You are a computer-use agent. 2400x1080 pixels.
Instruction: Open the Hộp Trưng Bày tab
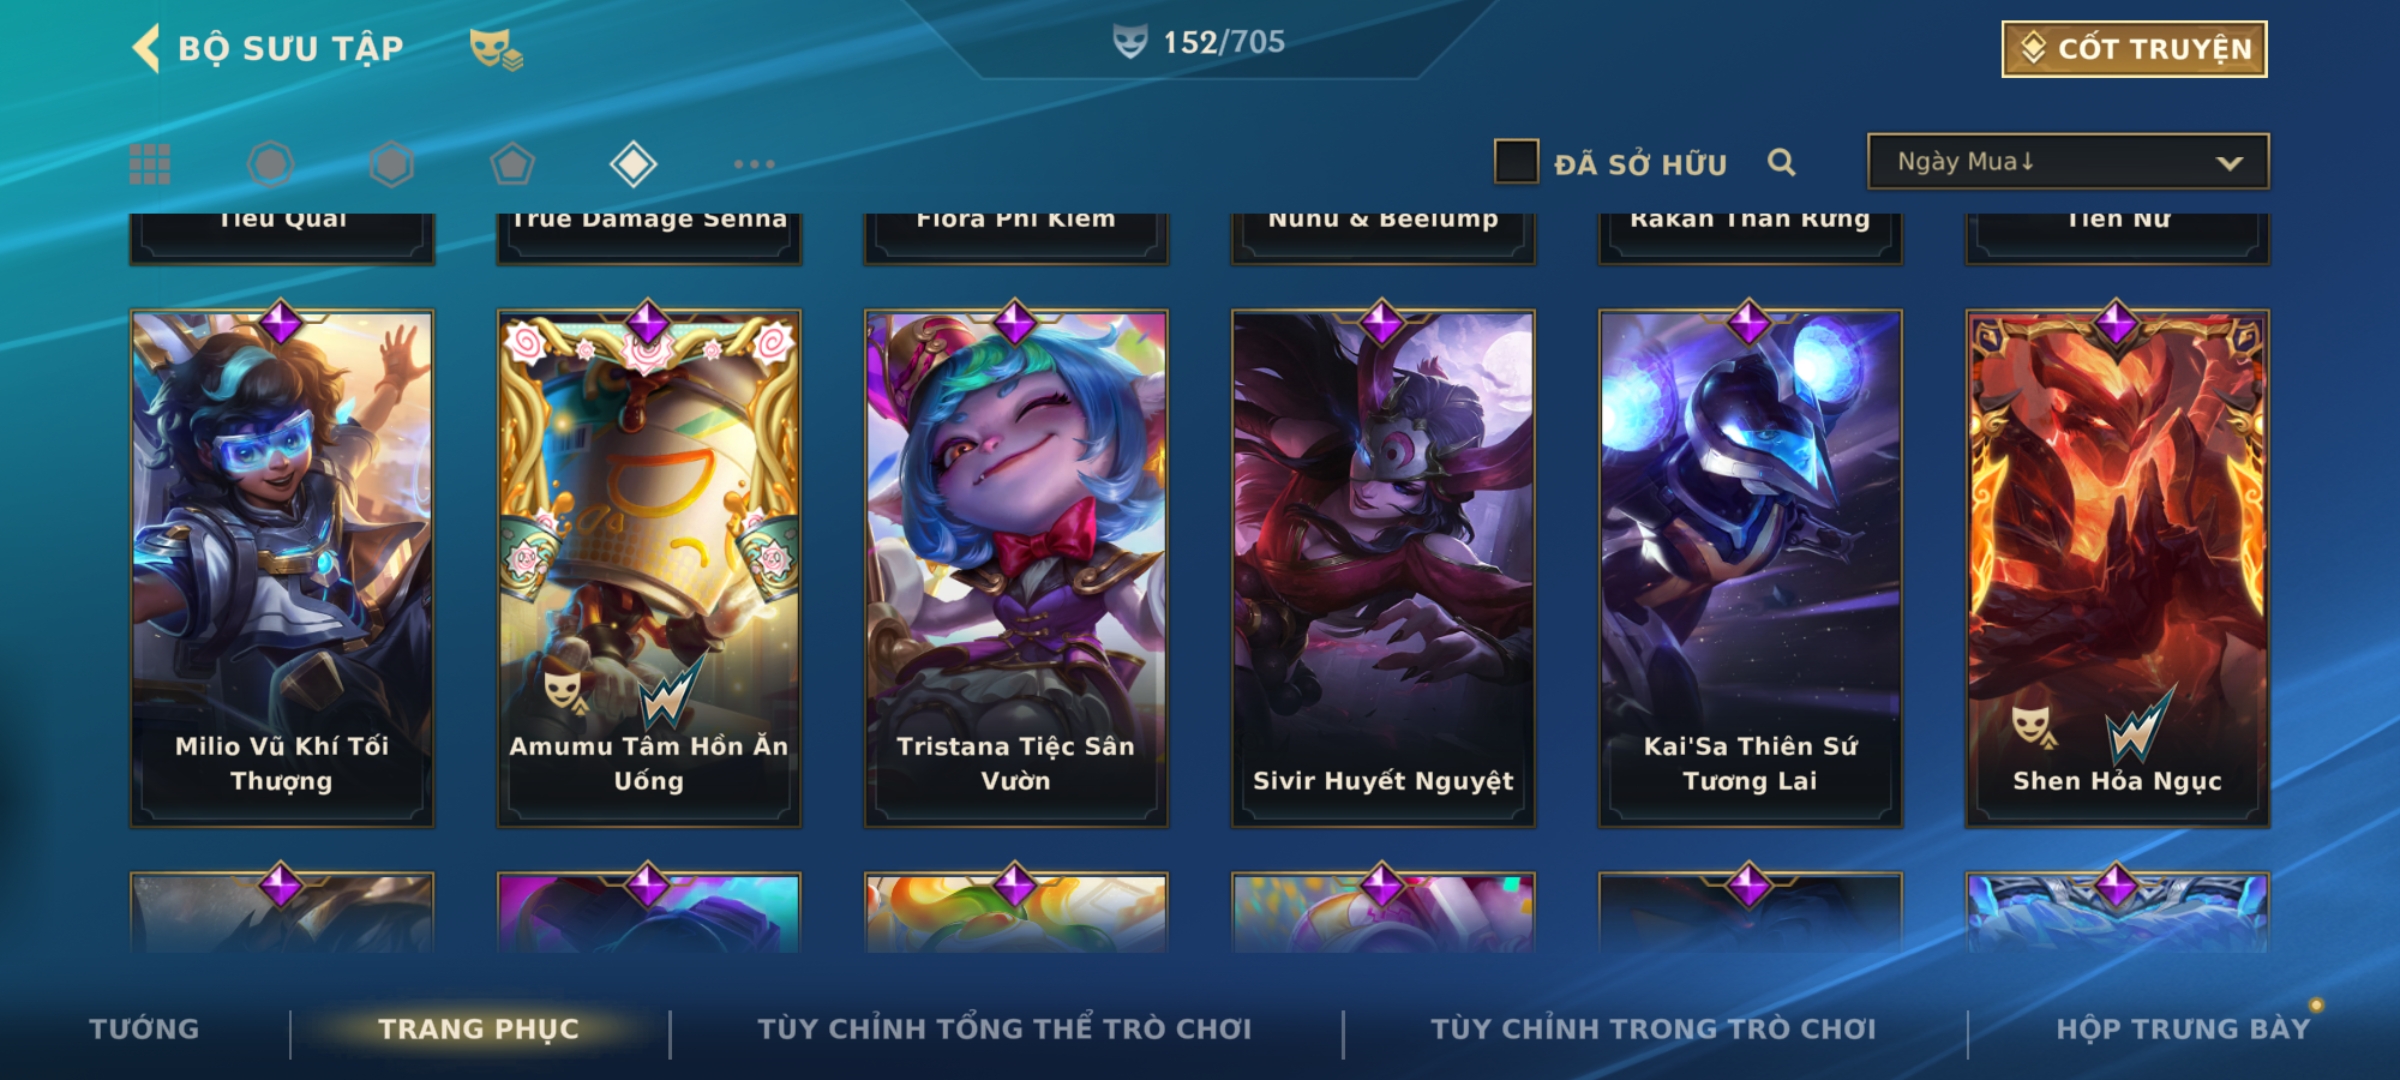2183,1029
